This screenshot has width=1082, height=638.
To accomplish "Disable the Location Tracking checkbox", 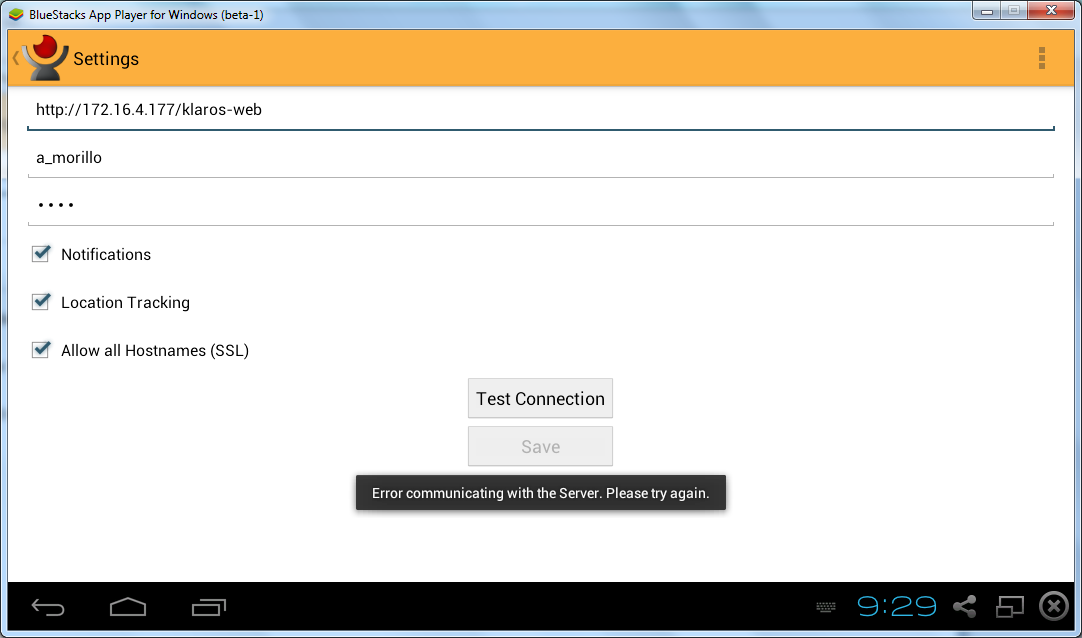I will pyautogui.click(x=41, y=302).
